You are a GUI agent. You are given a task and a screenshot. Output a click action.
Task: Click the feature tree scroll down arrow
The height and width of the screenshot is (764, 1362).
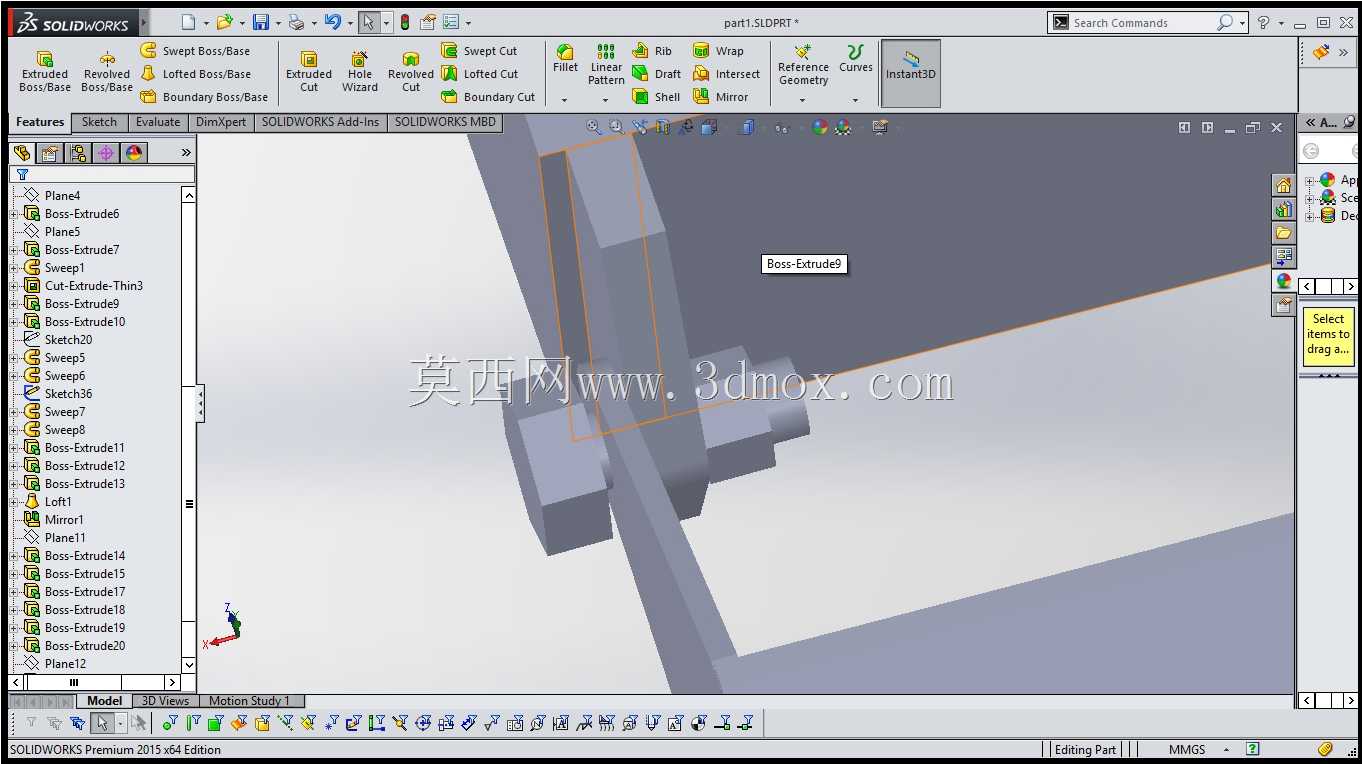point(189,664)
